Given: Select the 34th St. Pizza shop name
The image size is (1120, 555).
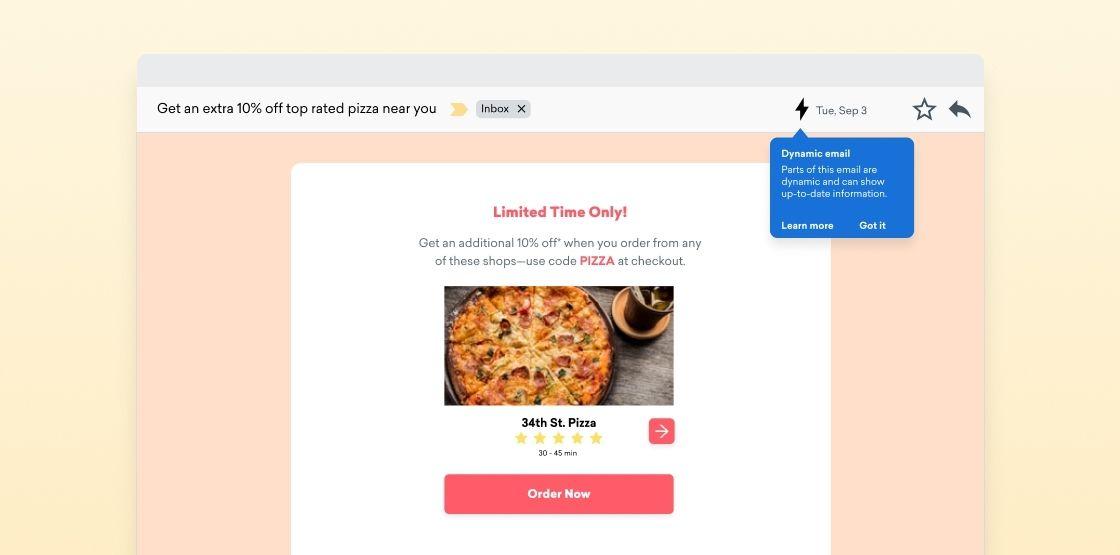Looking at the screenshot, I should (x=558, y=422).
